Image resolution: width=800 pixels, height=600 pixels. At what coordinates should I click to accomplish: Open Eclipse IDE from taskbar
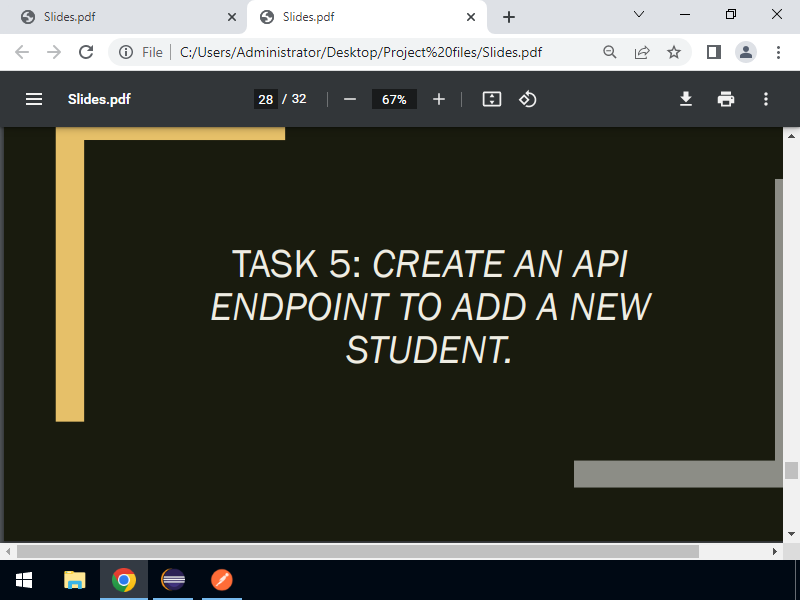pyautogui.click(x=173, y=580)
